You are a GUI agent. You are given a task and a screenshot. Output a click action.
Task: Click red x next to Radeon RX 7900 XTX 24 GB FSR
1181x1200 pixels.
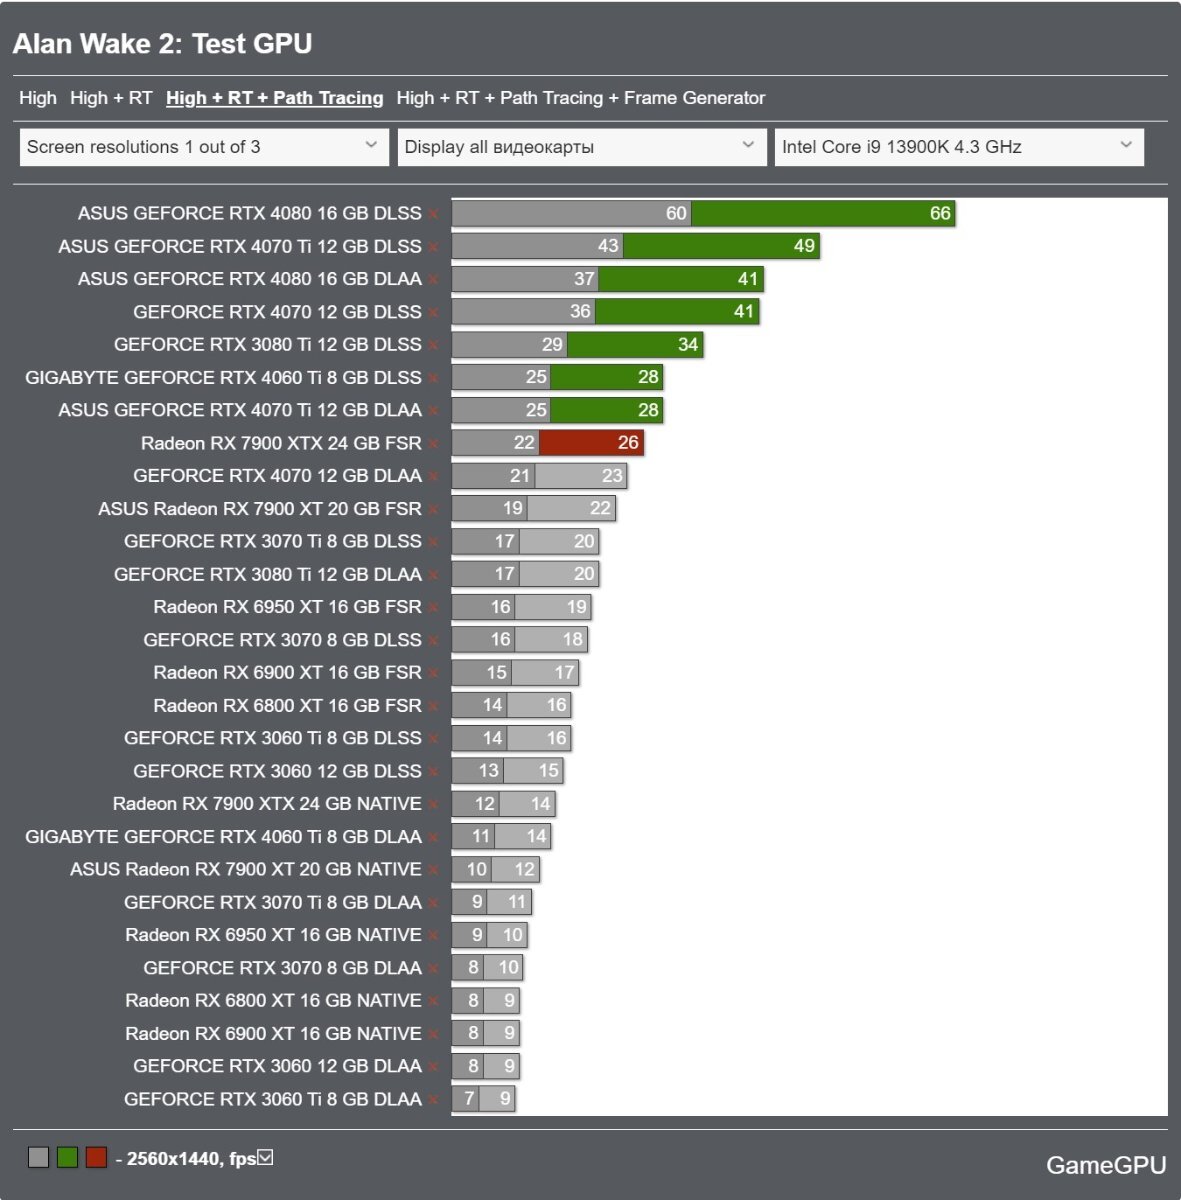click(x=433, y=444)
